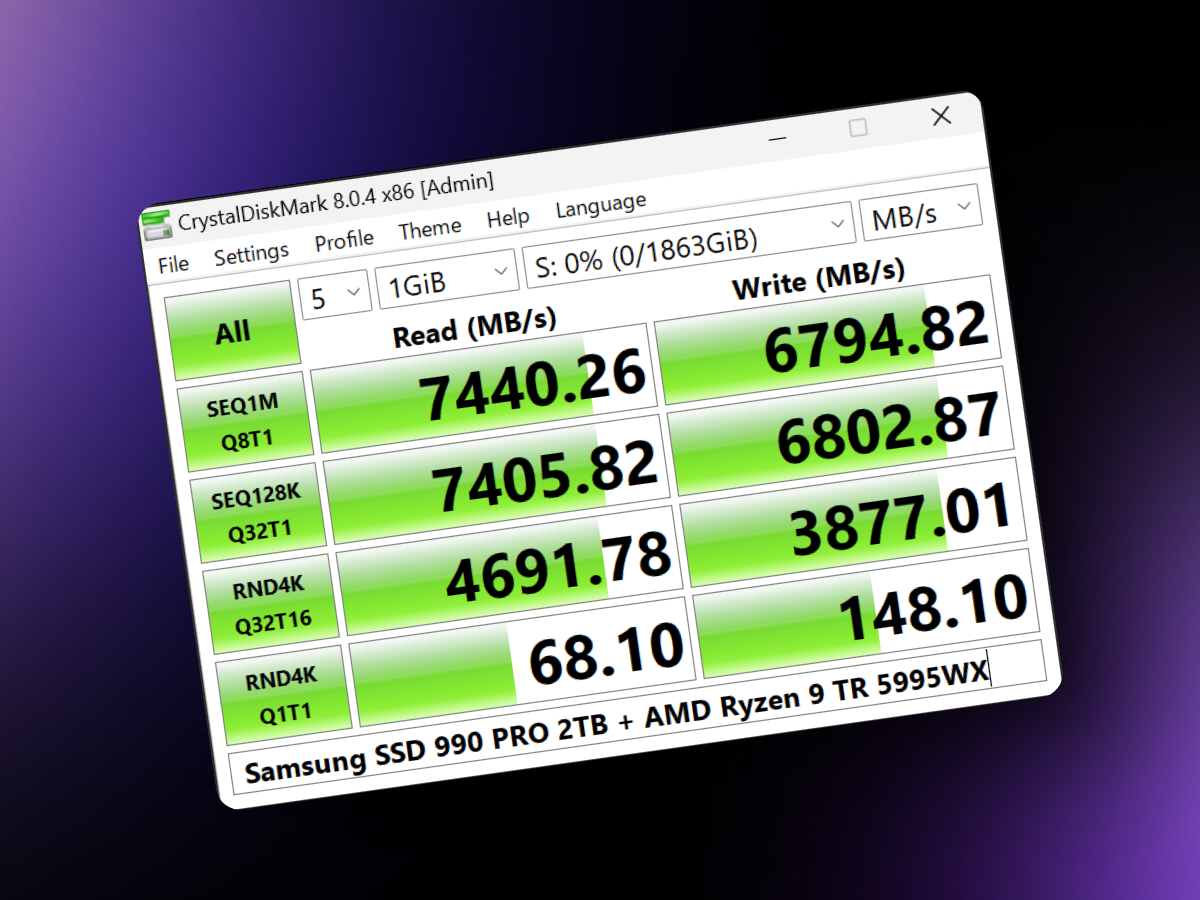Close the CrystalDiskMark window
Viewport: 1200px width, 900px height.
941,116
